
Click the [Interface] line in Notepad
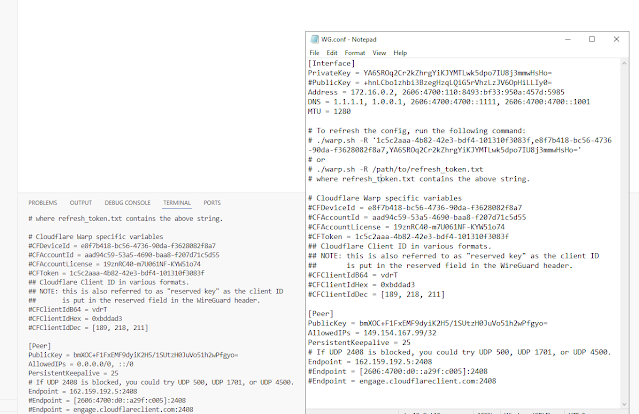pos(331,63)
